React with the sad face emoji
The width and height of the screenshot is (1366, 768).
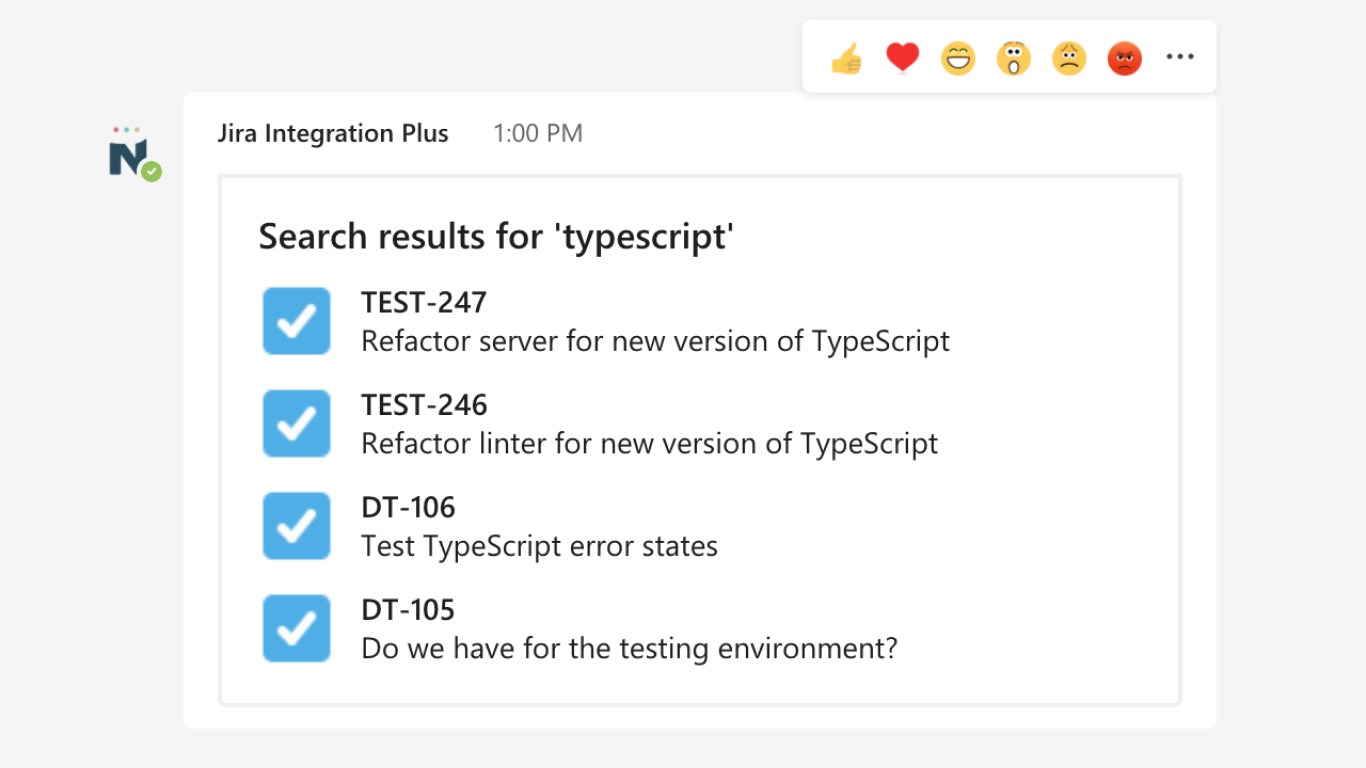pos(1069,59)
